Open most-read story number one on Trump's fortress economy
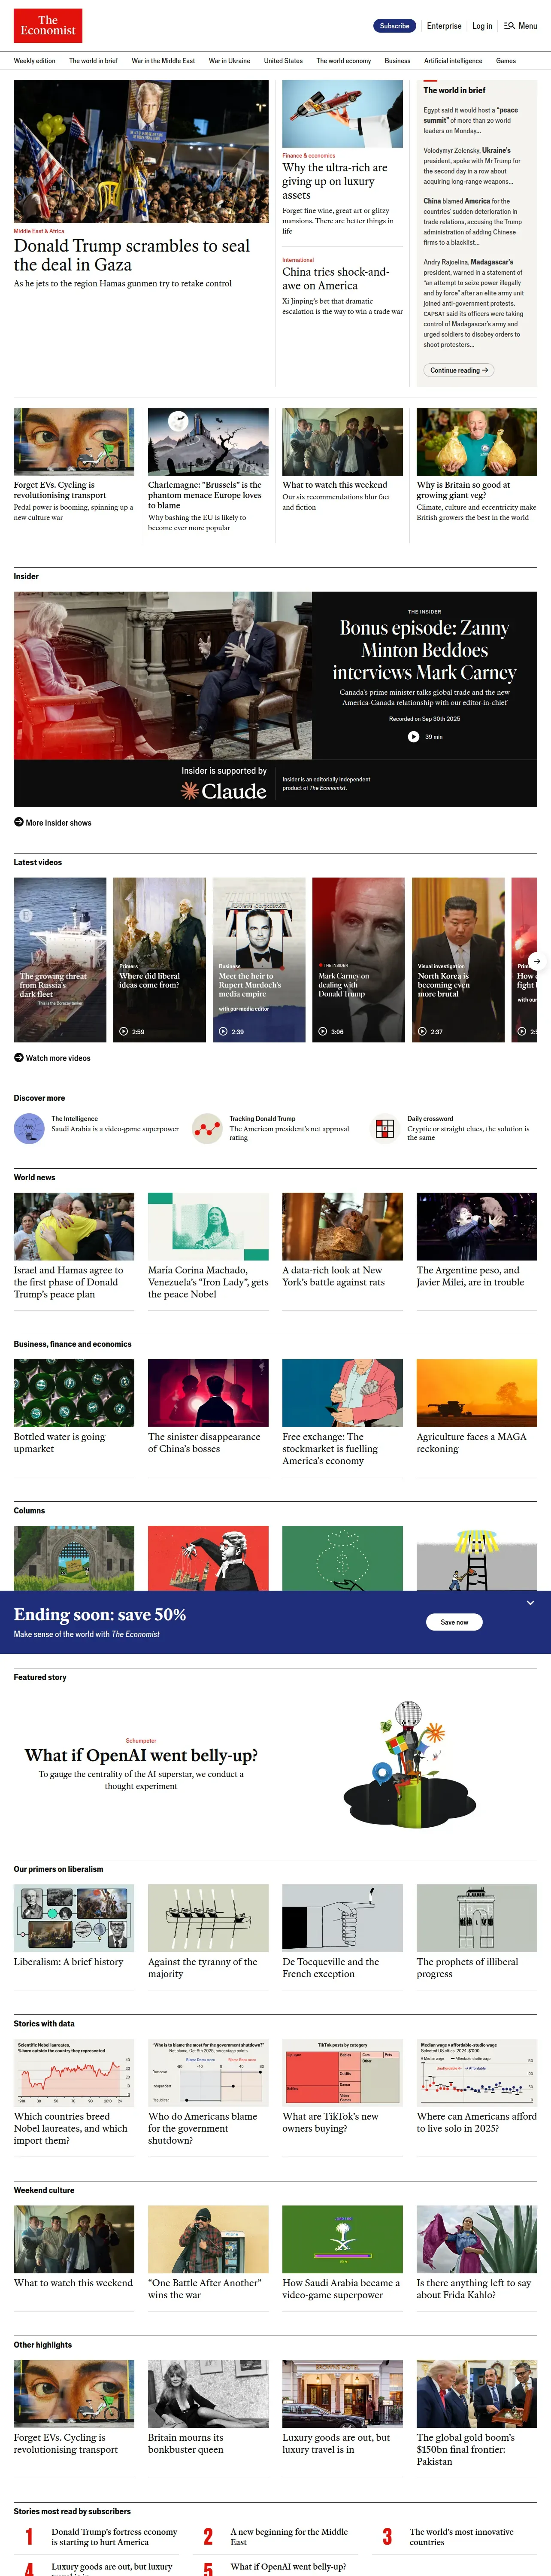The width and height of the screenshot is (551, 2576). [114, 2536]
